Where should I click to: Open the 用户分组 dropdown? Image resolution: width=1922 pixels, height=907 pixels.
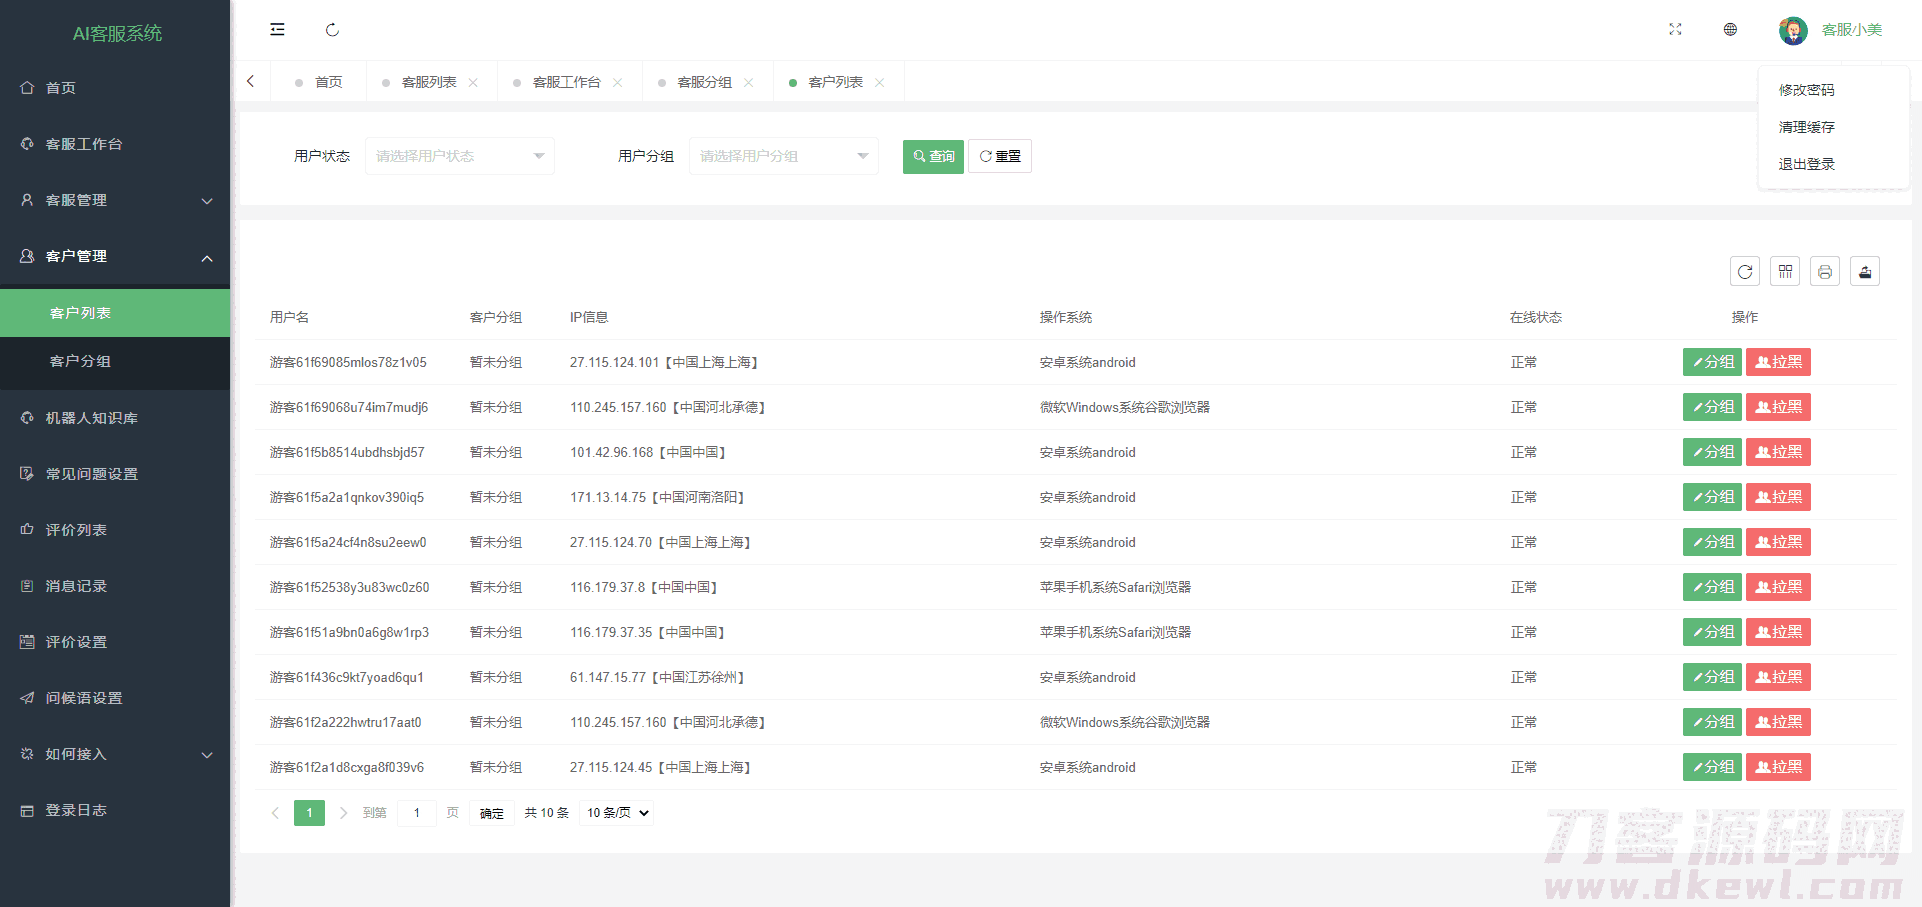(x=783, y=156)
